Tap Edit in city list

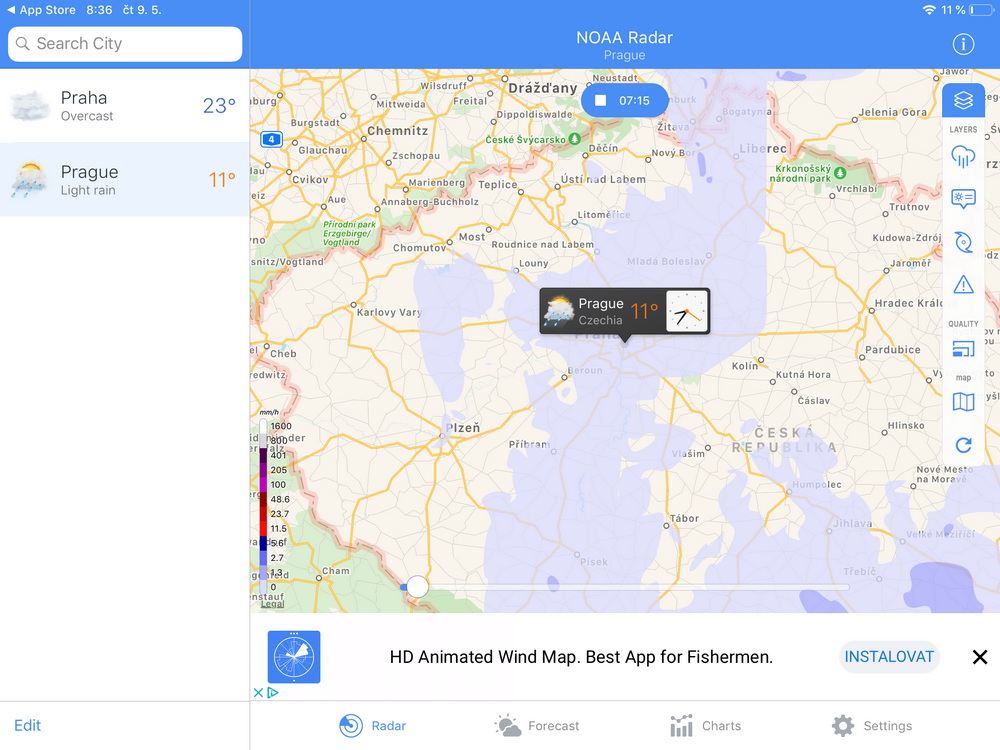(27, 725)
